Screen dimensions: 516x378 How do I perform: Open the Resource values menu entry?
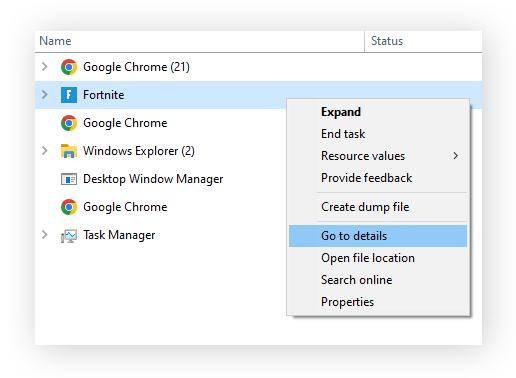[x=378, y=156]
